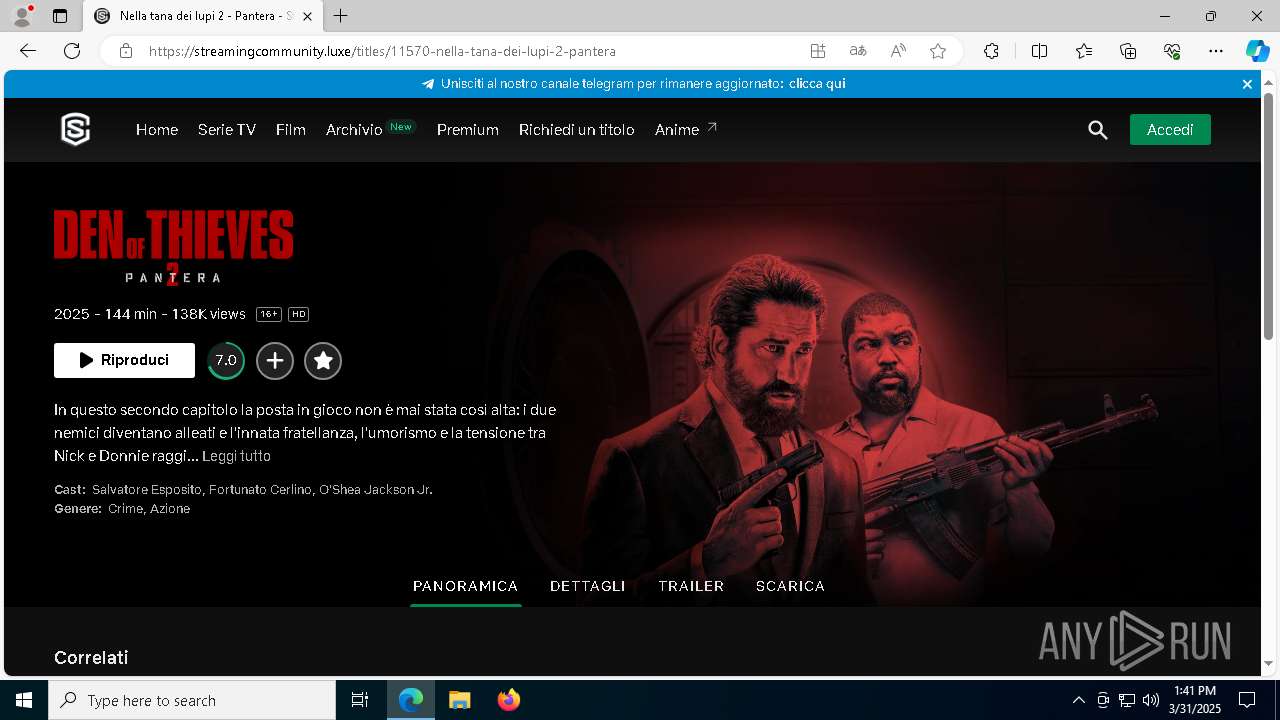Expand description with Leggi tutto
The width and height of the screenshot is (1280, 720).
[x=236, y=456]
